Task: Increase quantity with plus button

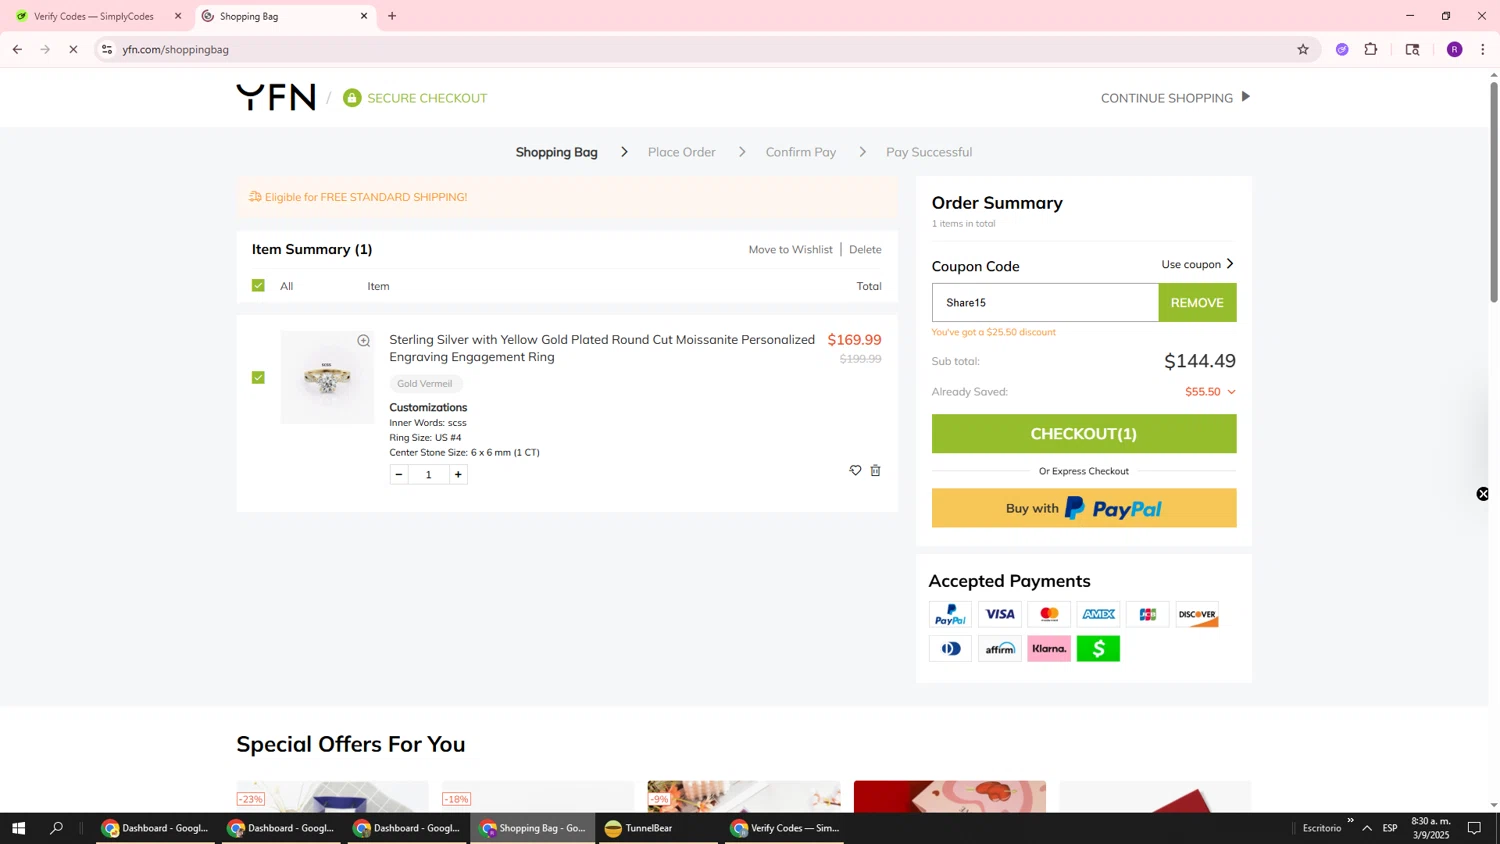Action: [458, 474]
